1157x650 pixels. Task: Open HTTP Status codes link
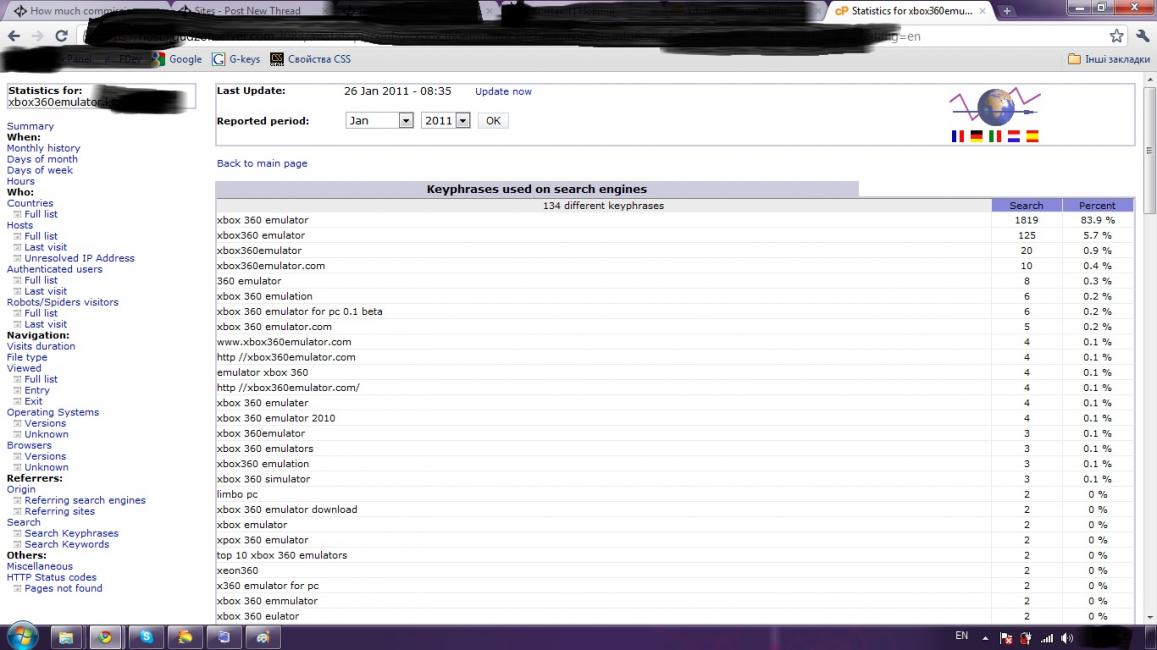pyautogui.click(x=52, y=578)
